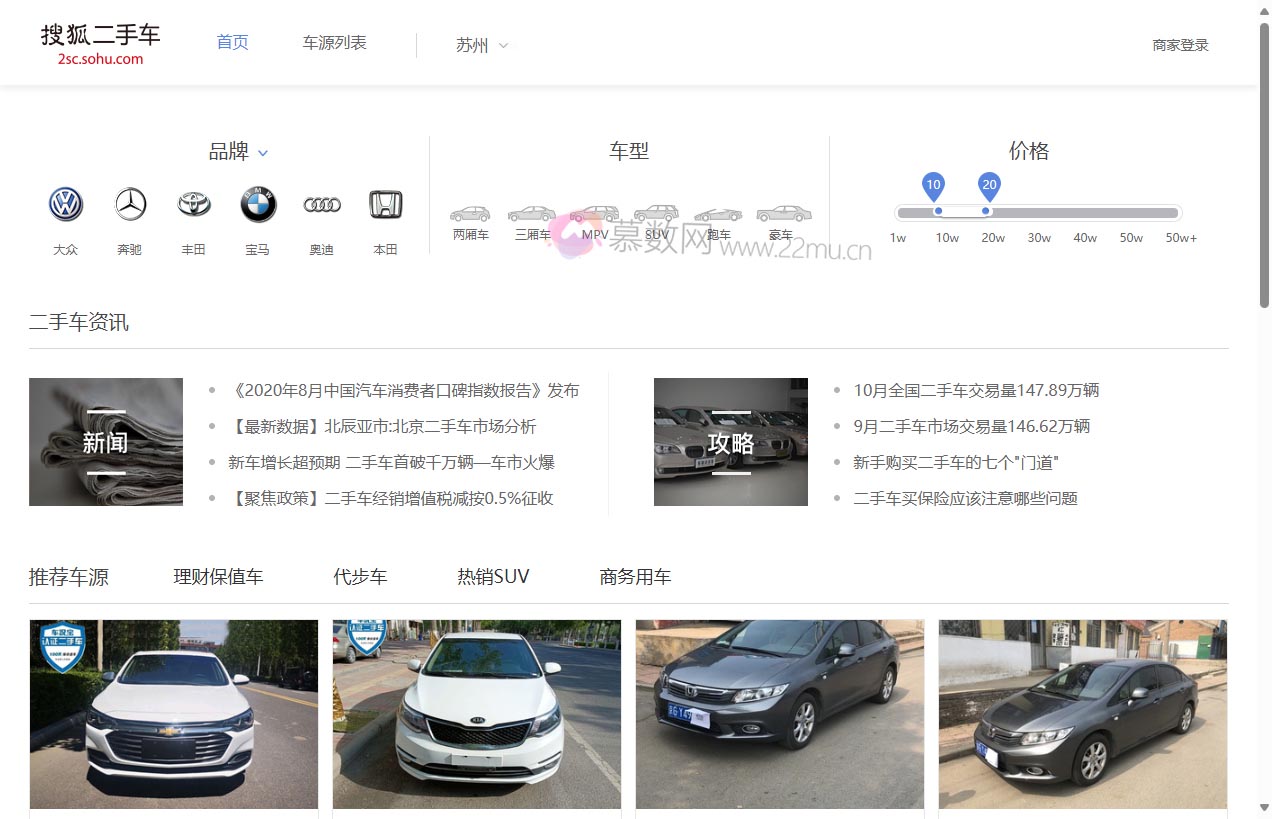The image size is (1272, 819).
Task: Choose the MPV car type icon
Action: [x=594, y=213]
